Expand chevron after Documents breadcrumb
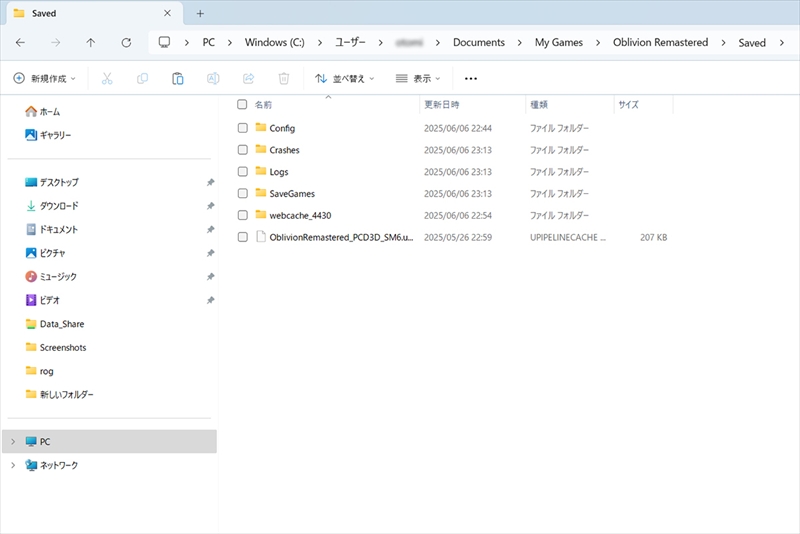This screenshot has height=534, width=800. point(519,43)
